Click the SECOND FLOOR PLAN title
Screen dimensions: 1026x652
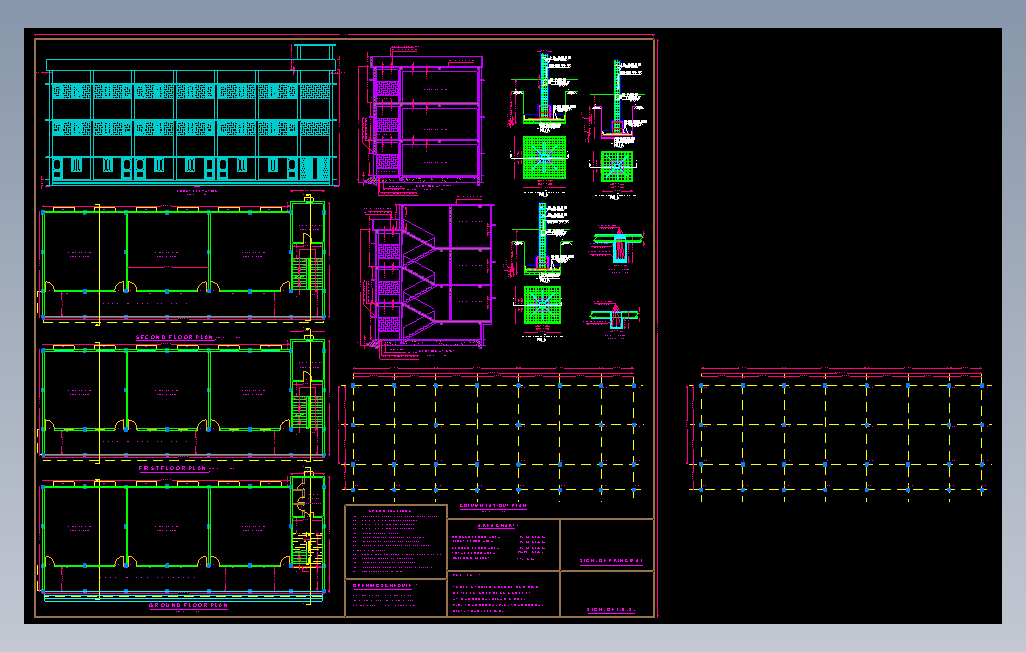175,337
